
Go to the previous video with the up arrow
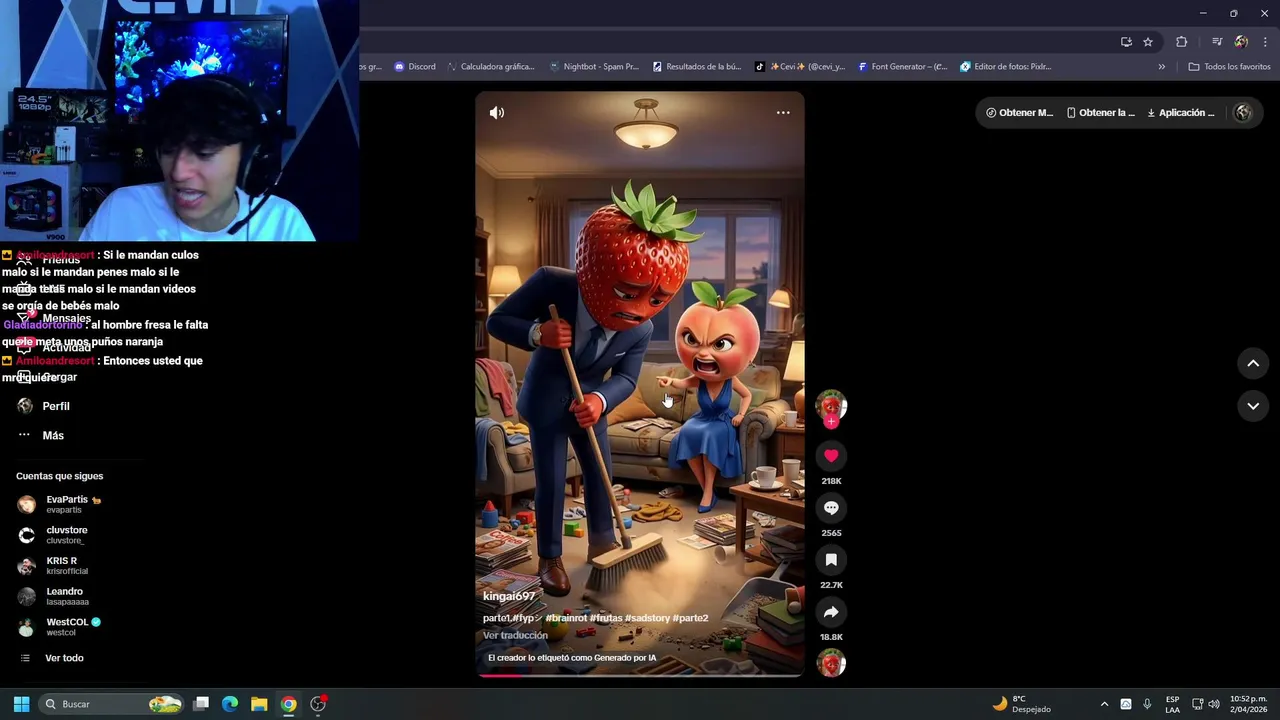click(1253, 364)
